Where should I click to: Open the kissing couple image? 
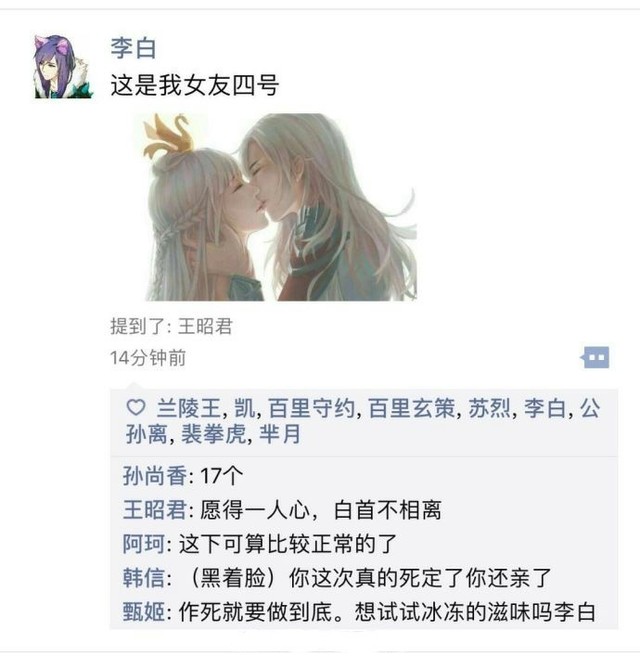281,207
